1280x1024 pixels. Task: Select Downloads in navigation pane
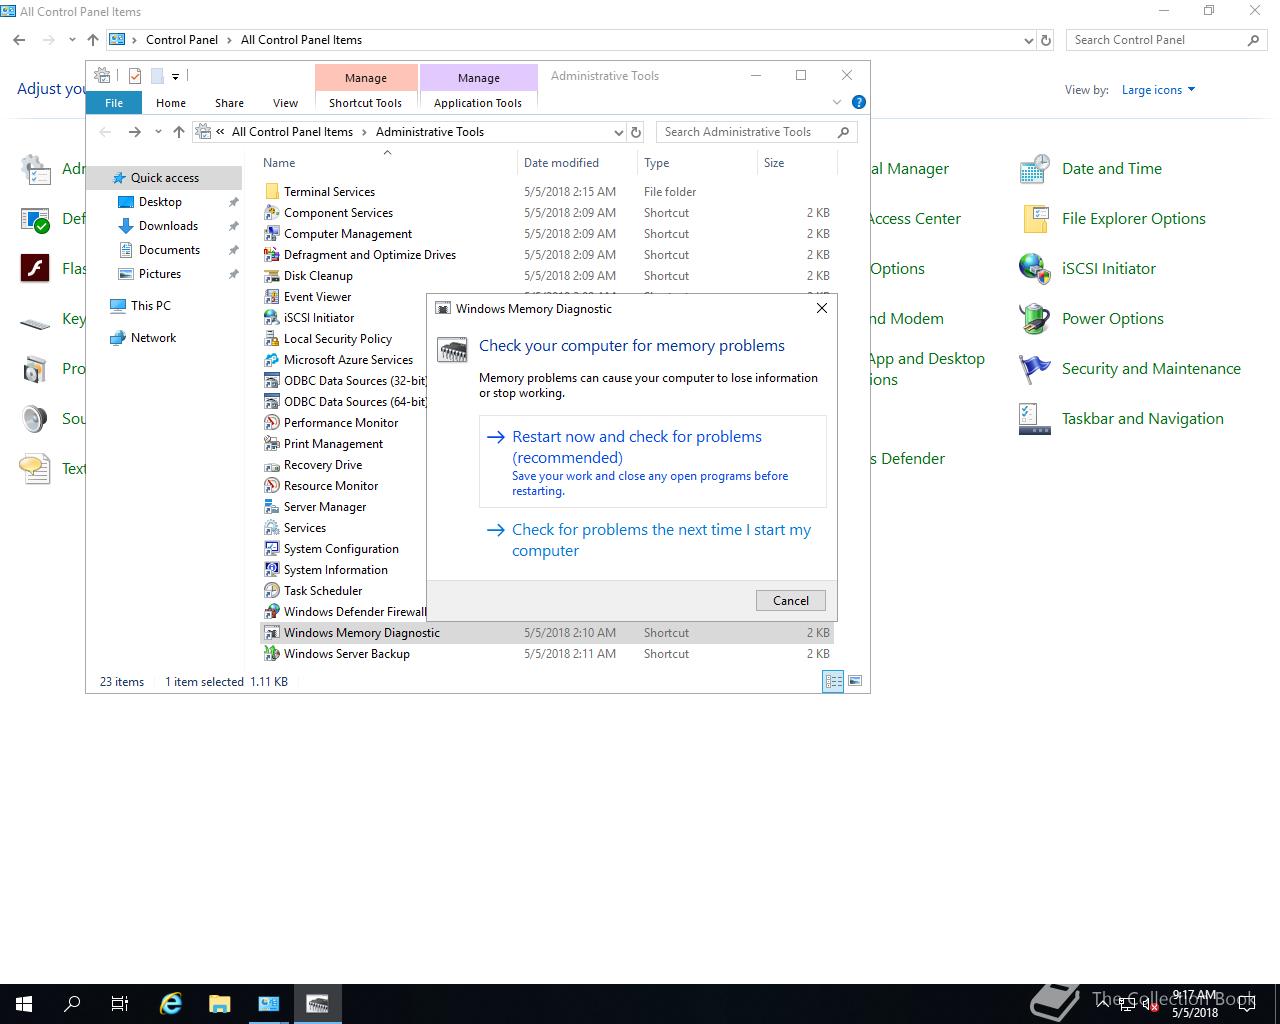168,226
